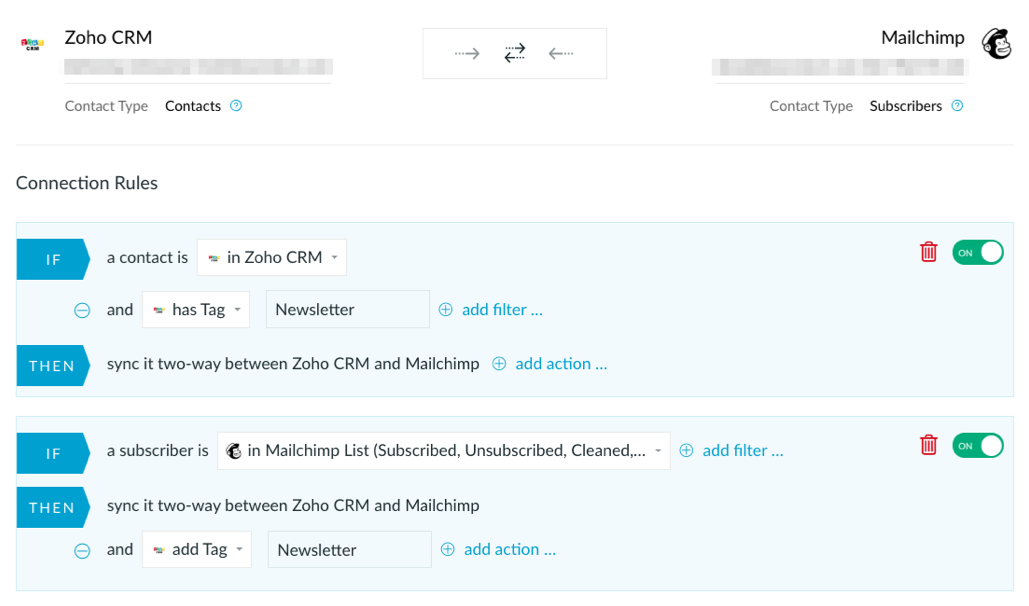
Task: Open help icon next to Subscribers type
Action: pos(957,106)
